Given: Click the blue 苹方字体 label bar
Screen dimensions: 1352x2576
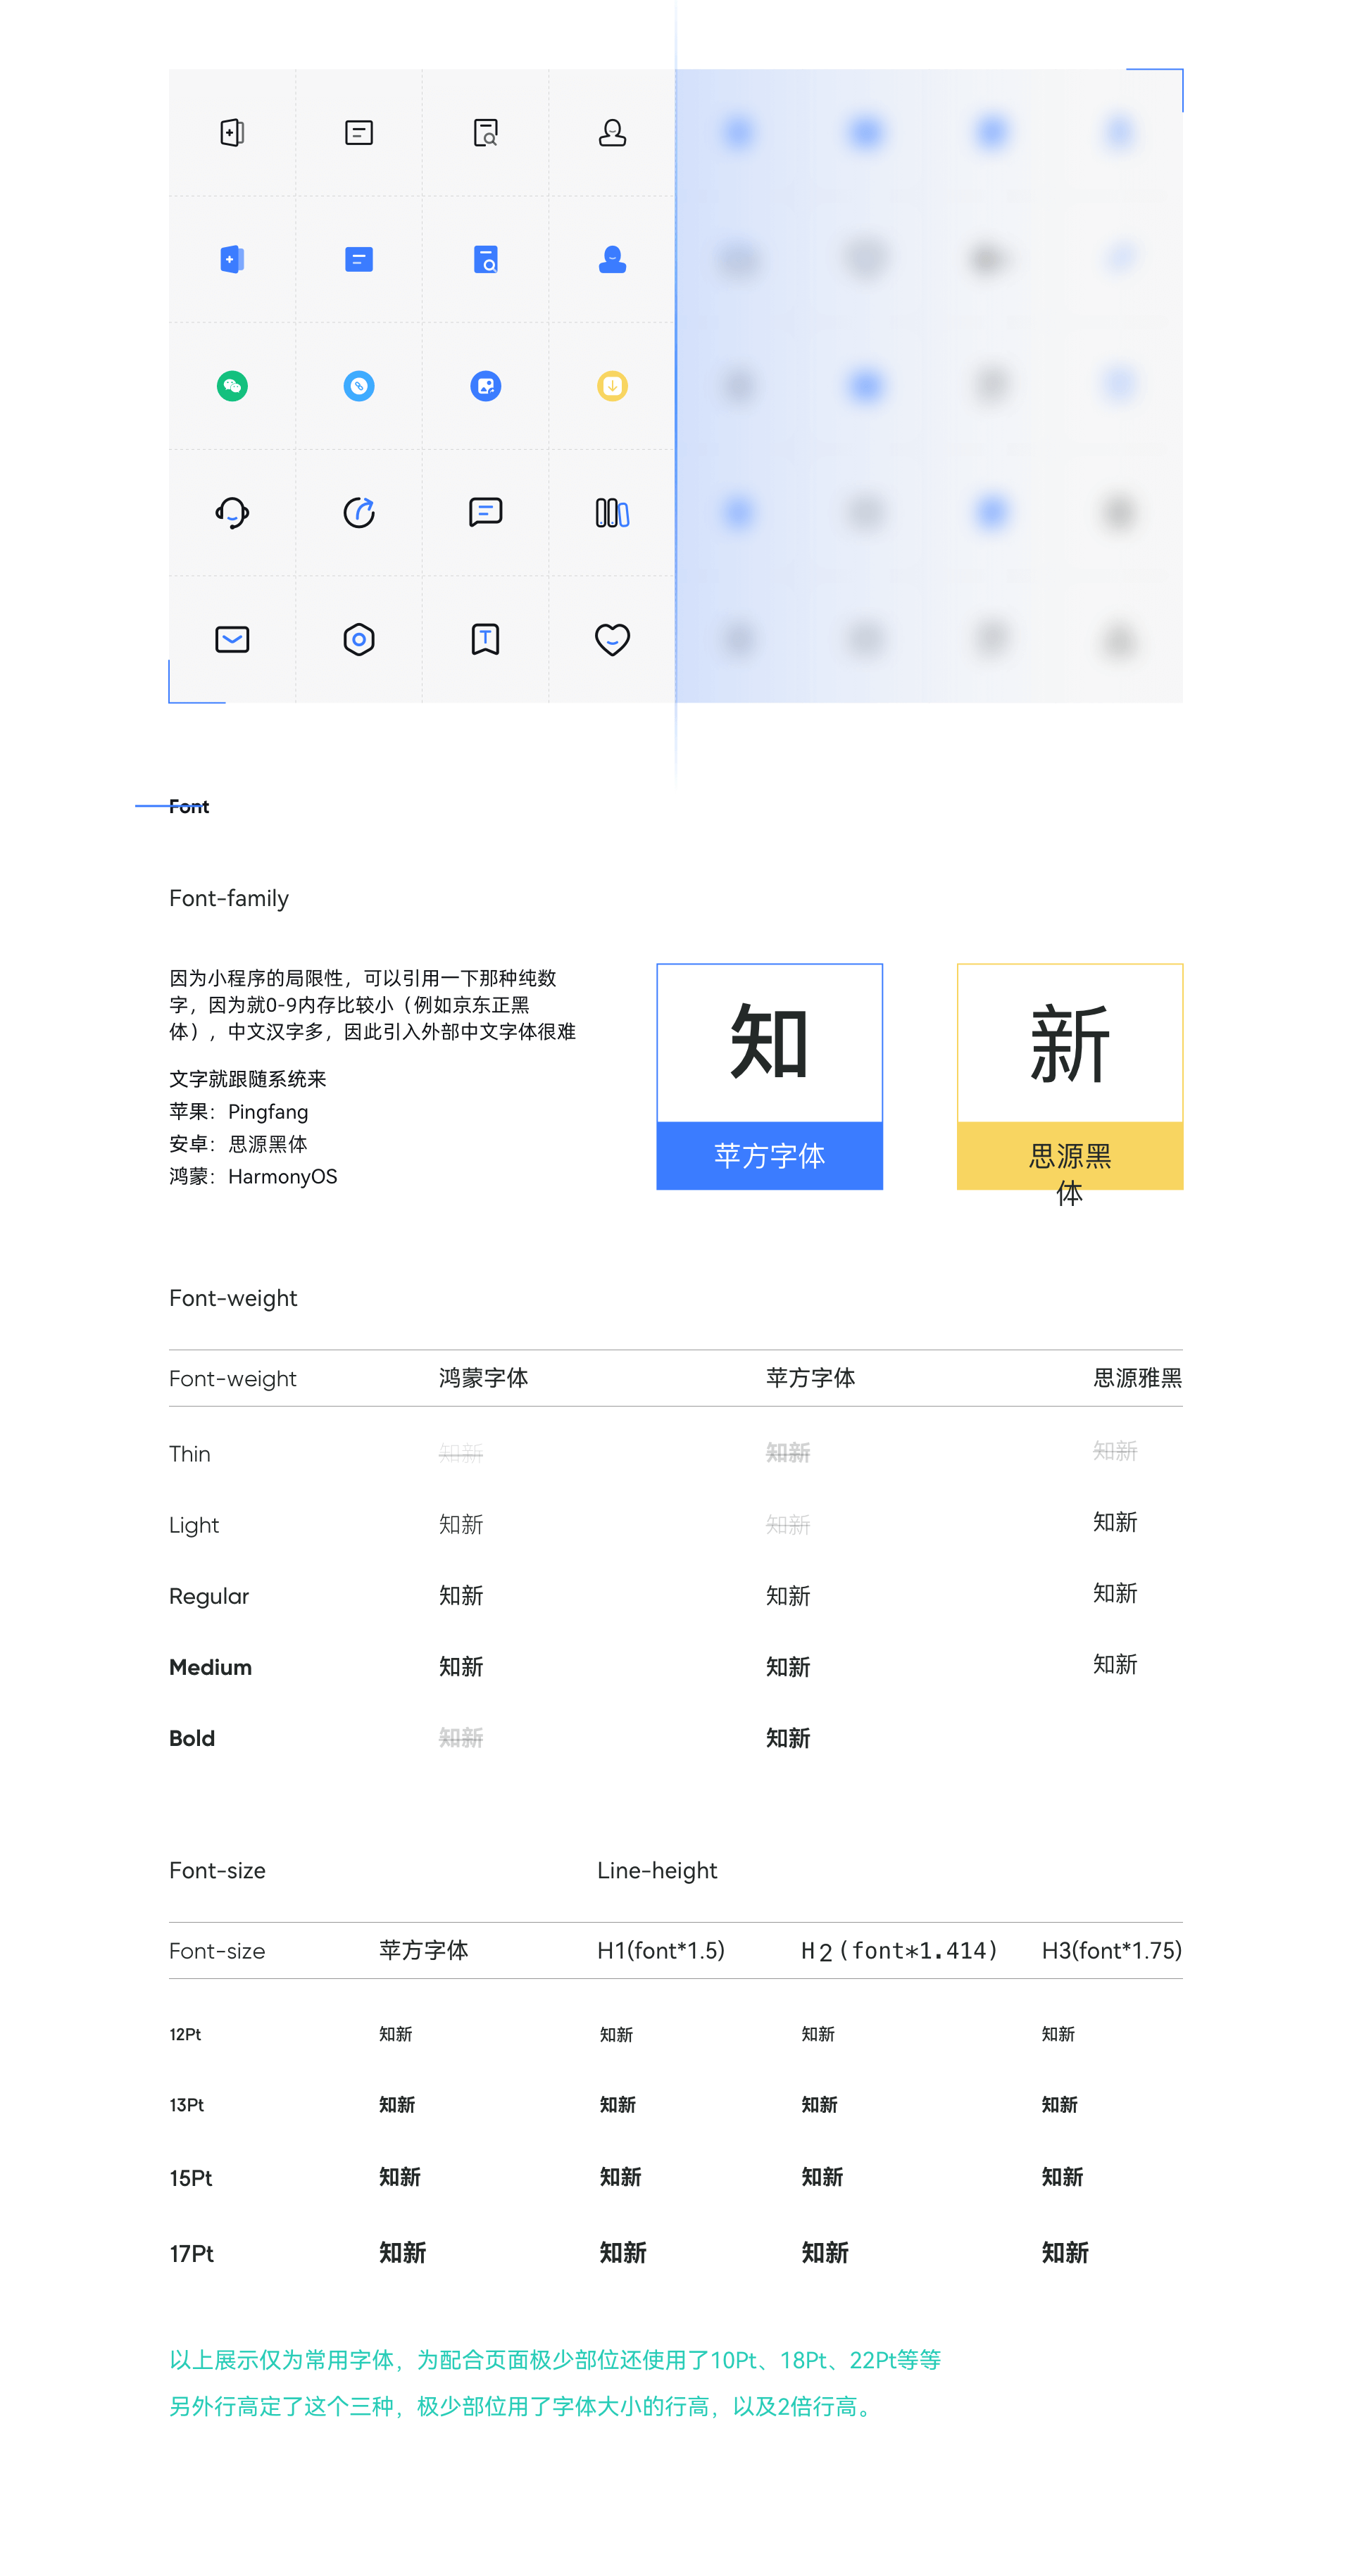Looking at the screenshot, I should point(769,1156).
